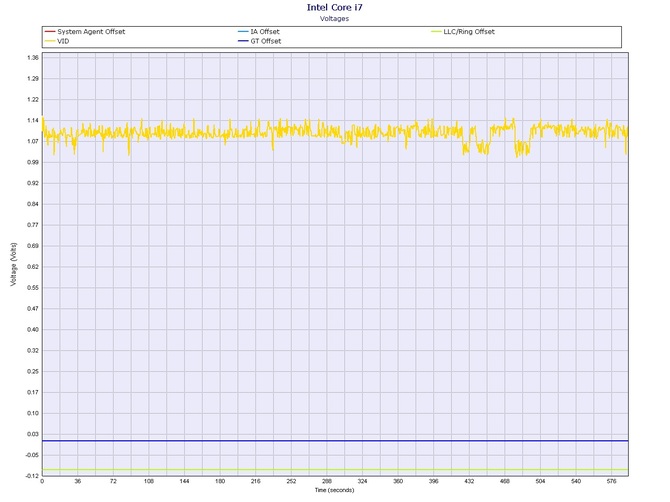Click the red System Agent Offset color line
Image resolution: width=670 pixels, height=502 pixels.
[x=50, y=32]
